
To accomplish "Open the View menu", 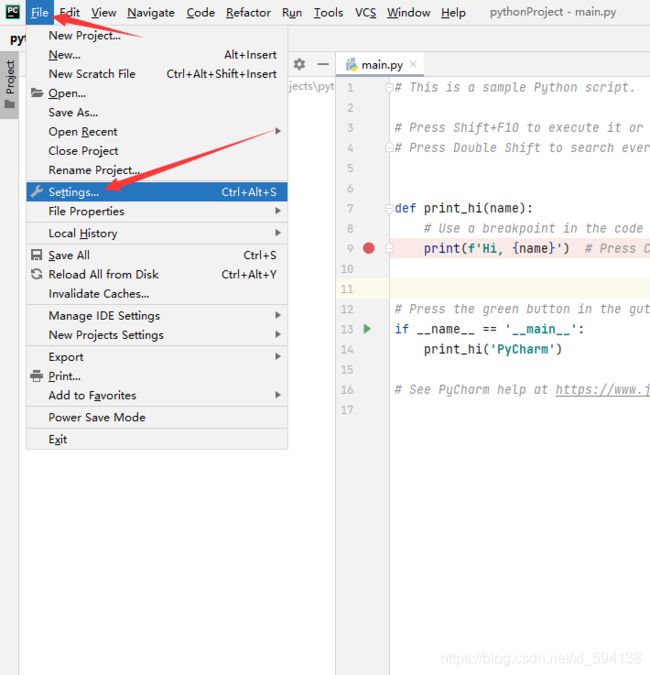I will [x=104, y=12].
